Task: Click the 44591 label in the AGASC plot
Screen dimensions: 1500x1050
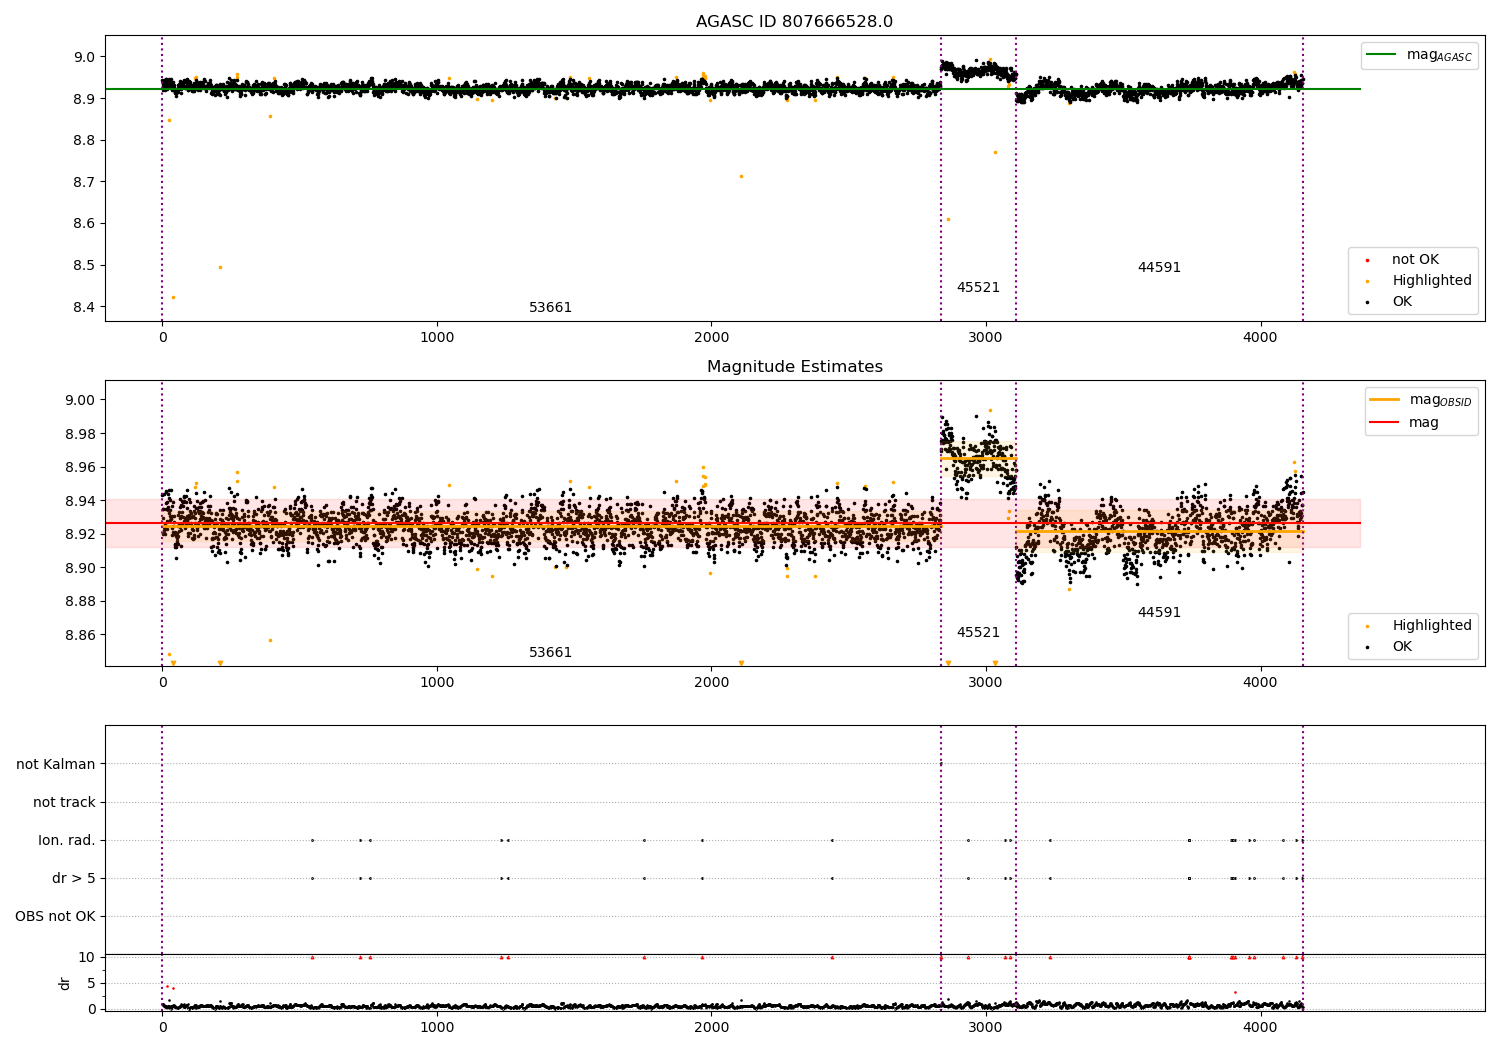Action: point(1159,268)
